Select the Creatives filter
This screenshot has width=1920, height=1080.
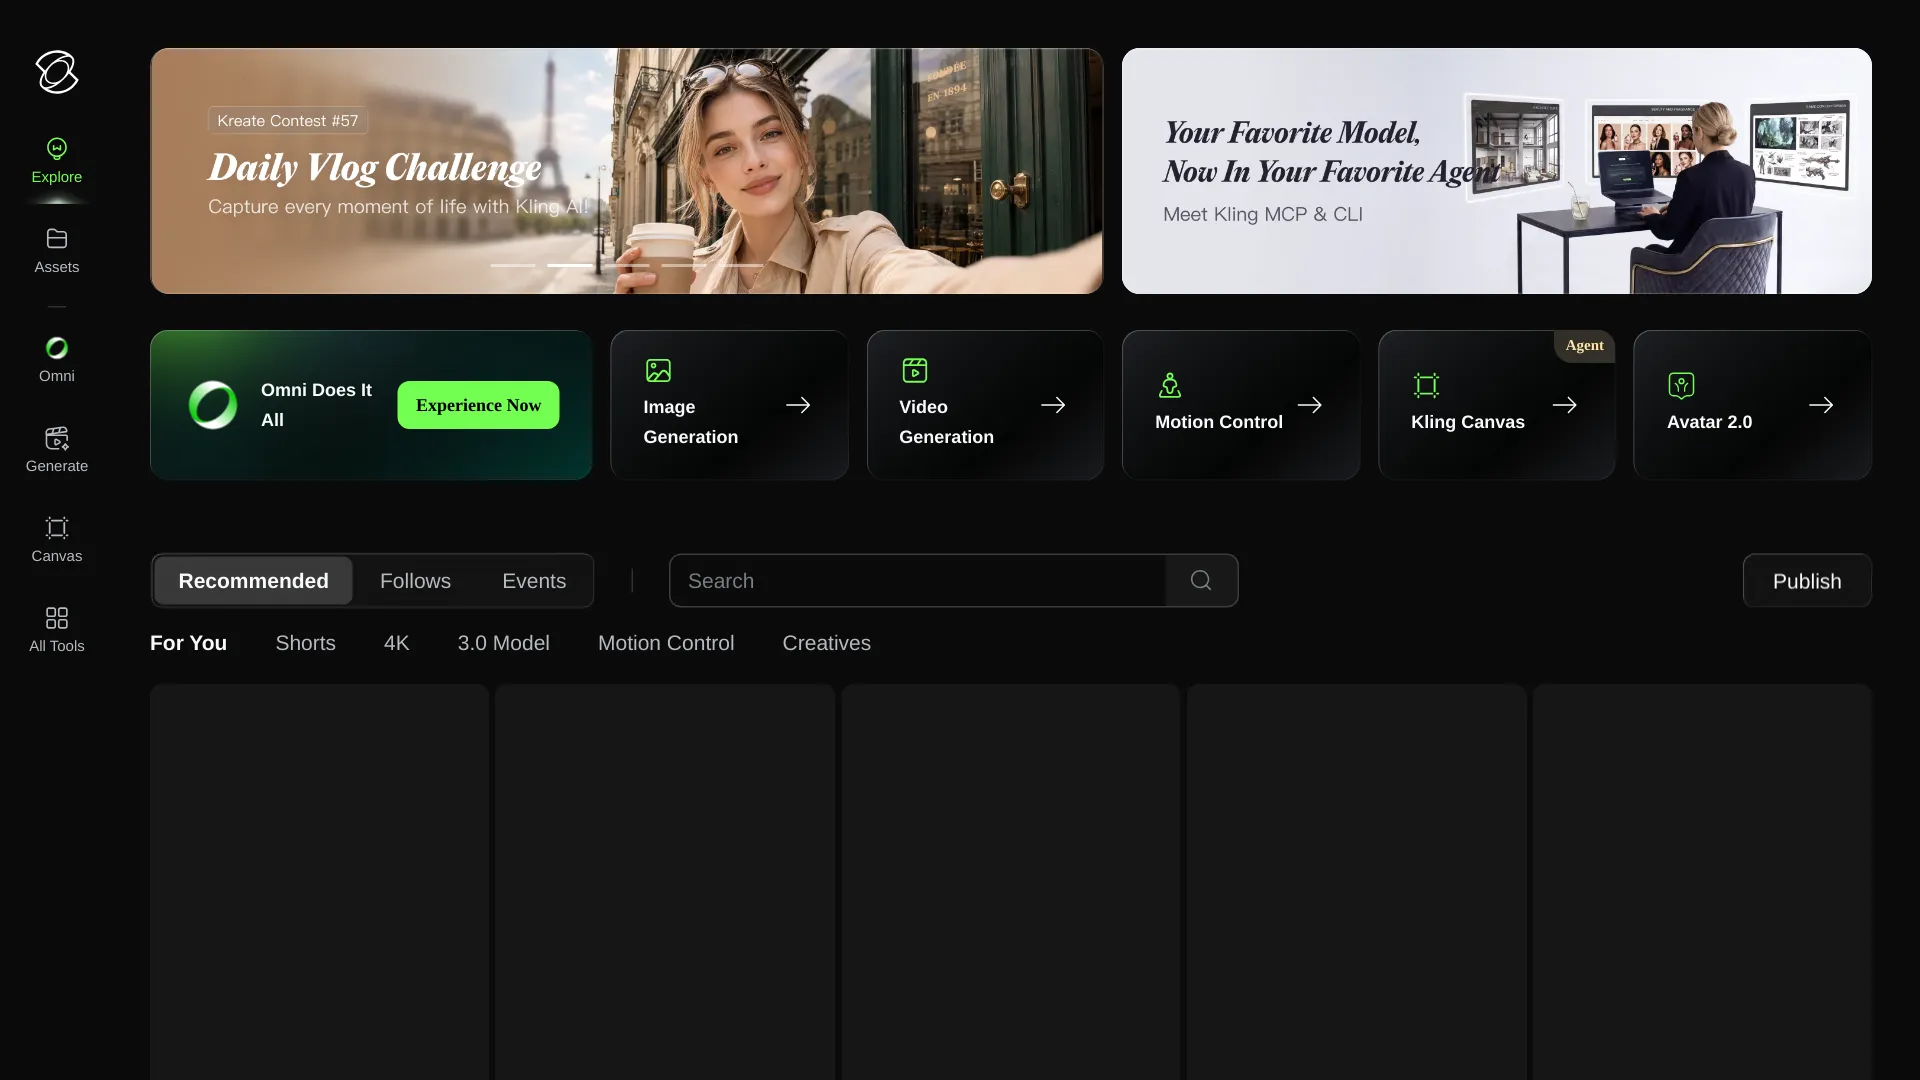tap(826, 643)
